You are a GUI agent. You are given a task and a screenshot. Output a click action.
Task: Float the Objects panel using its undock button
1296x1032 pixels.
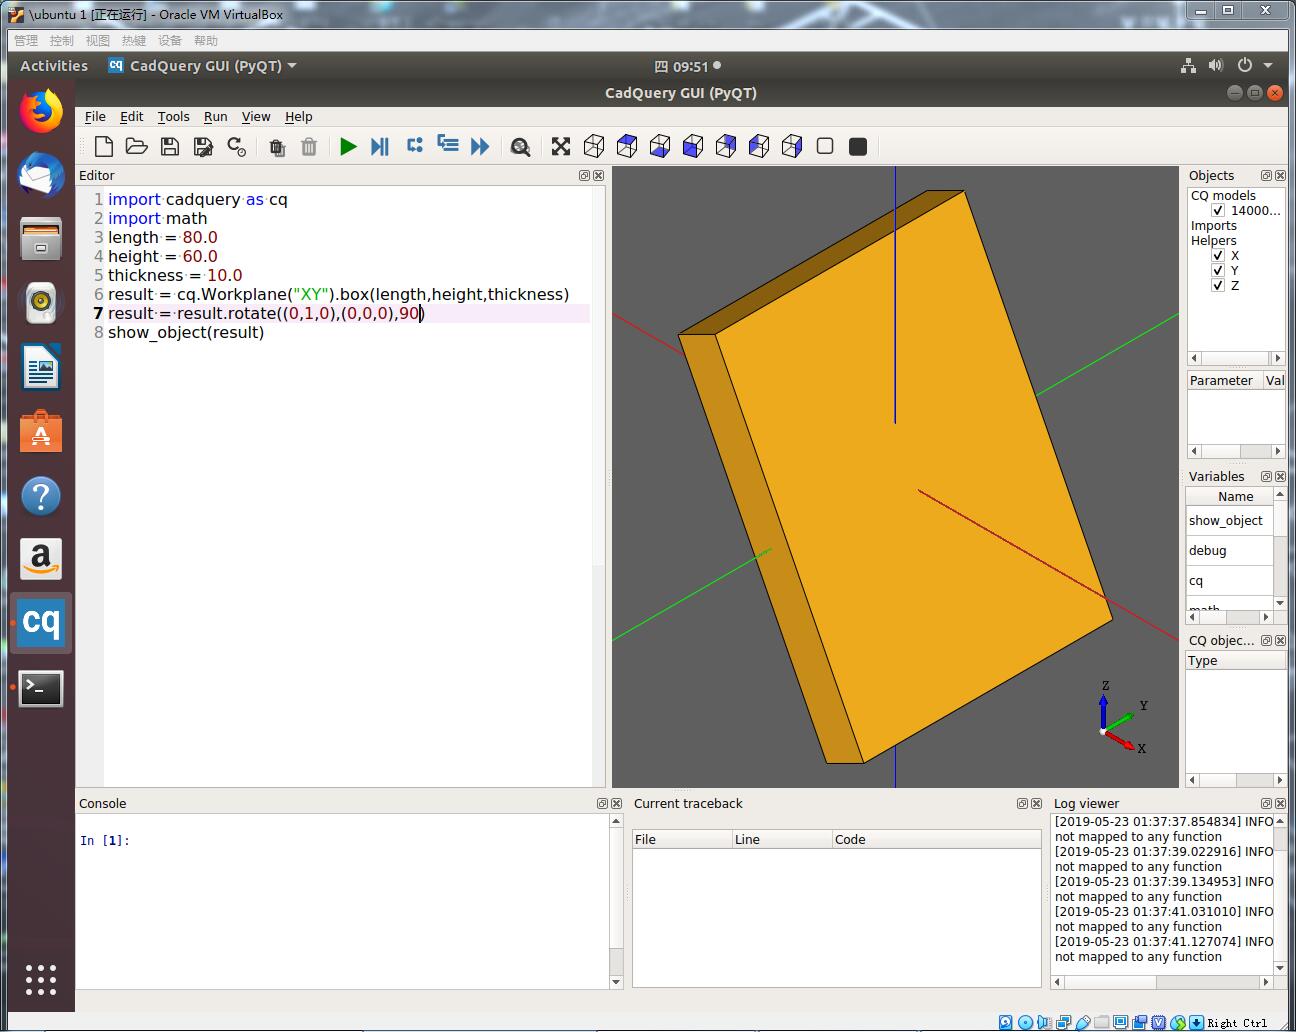(1266, 175)
